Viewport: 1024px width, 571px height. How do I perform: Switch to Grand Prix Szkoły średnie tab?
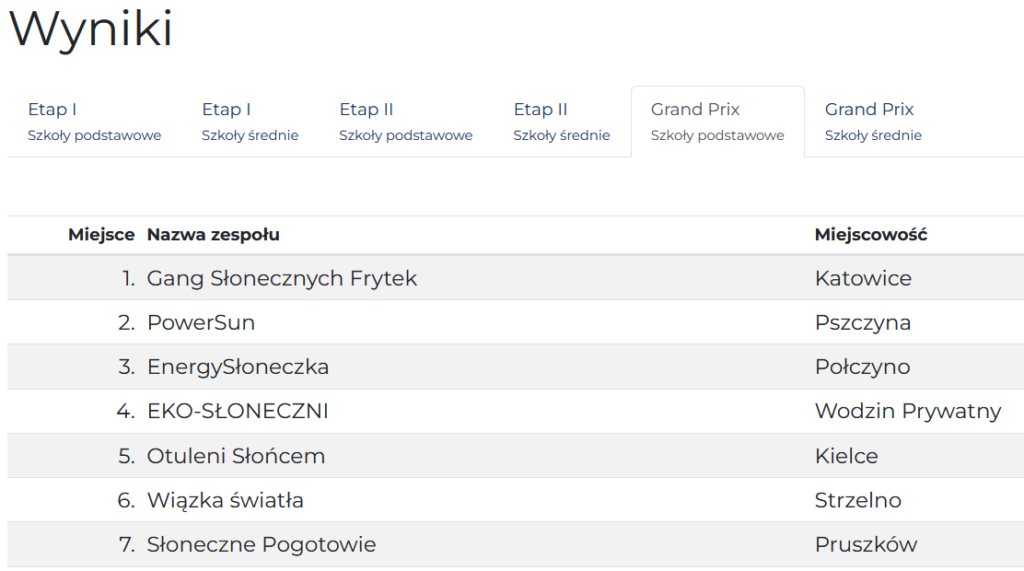click(873, 121)
